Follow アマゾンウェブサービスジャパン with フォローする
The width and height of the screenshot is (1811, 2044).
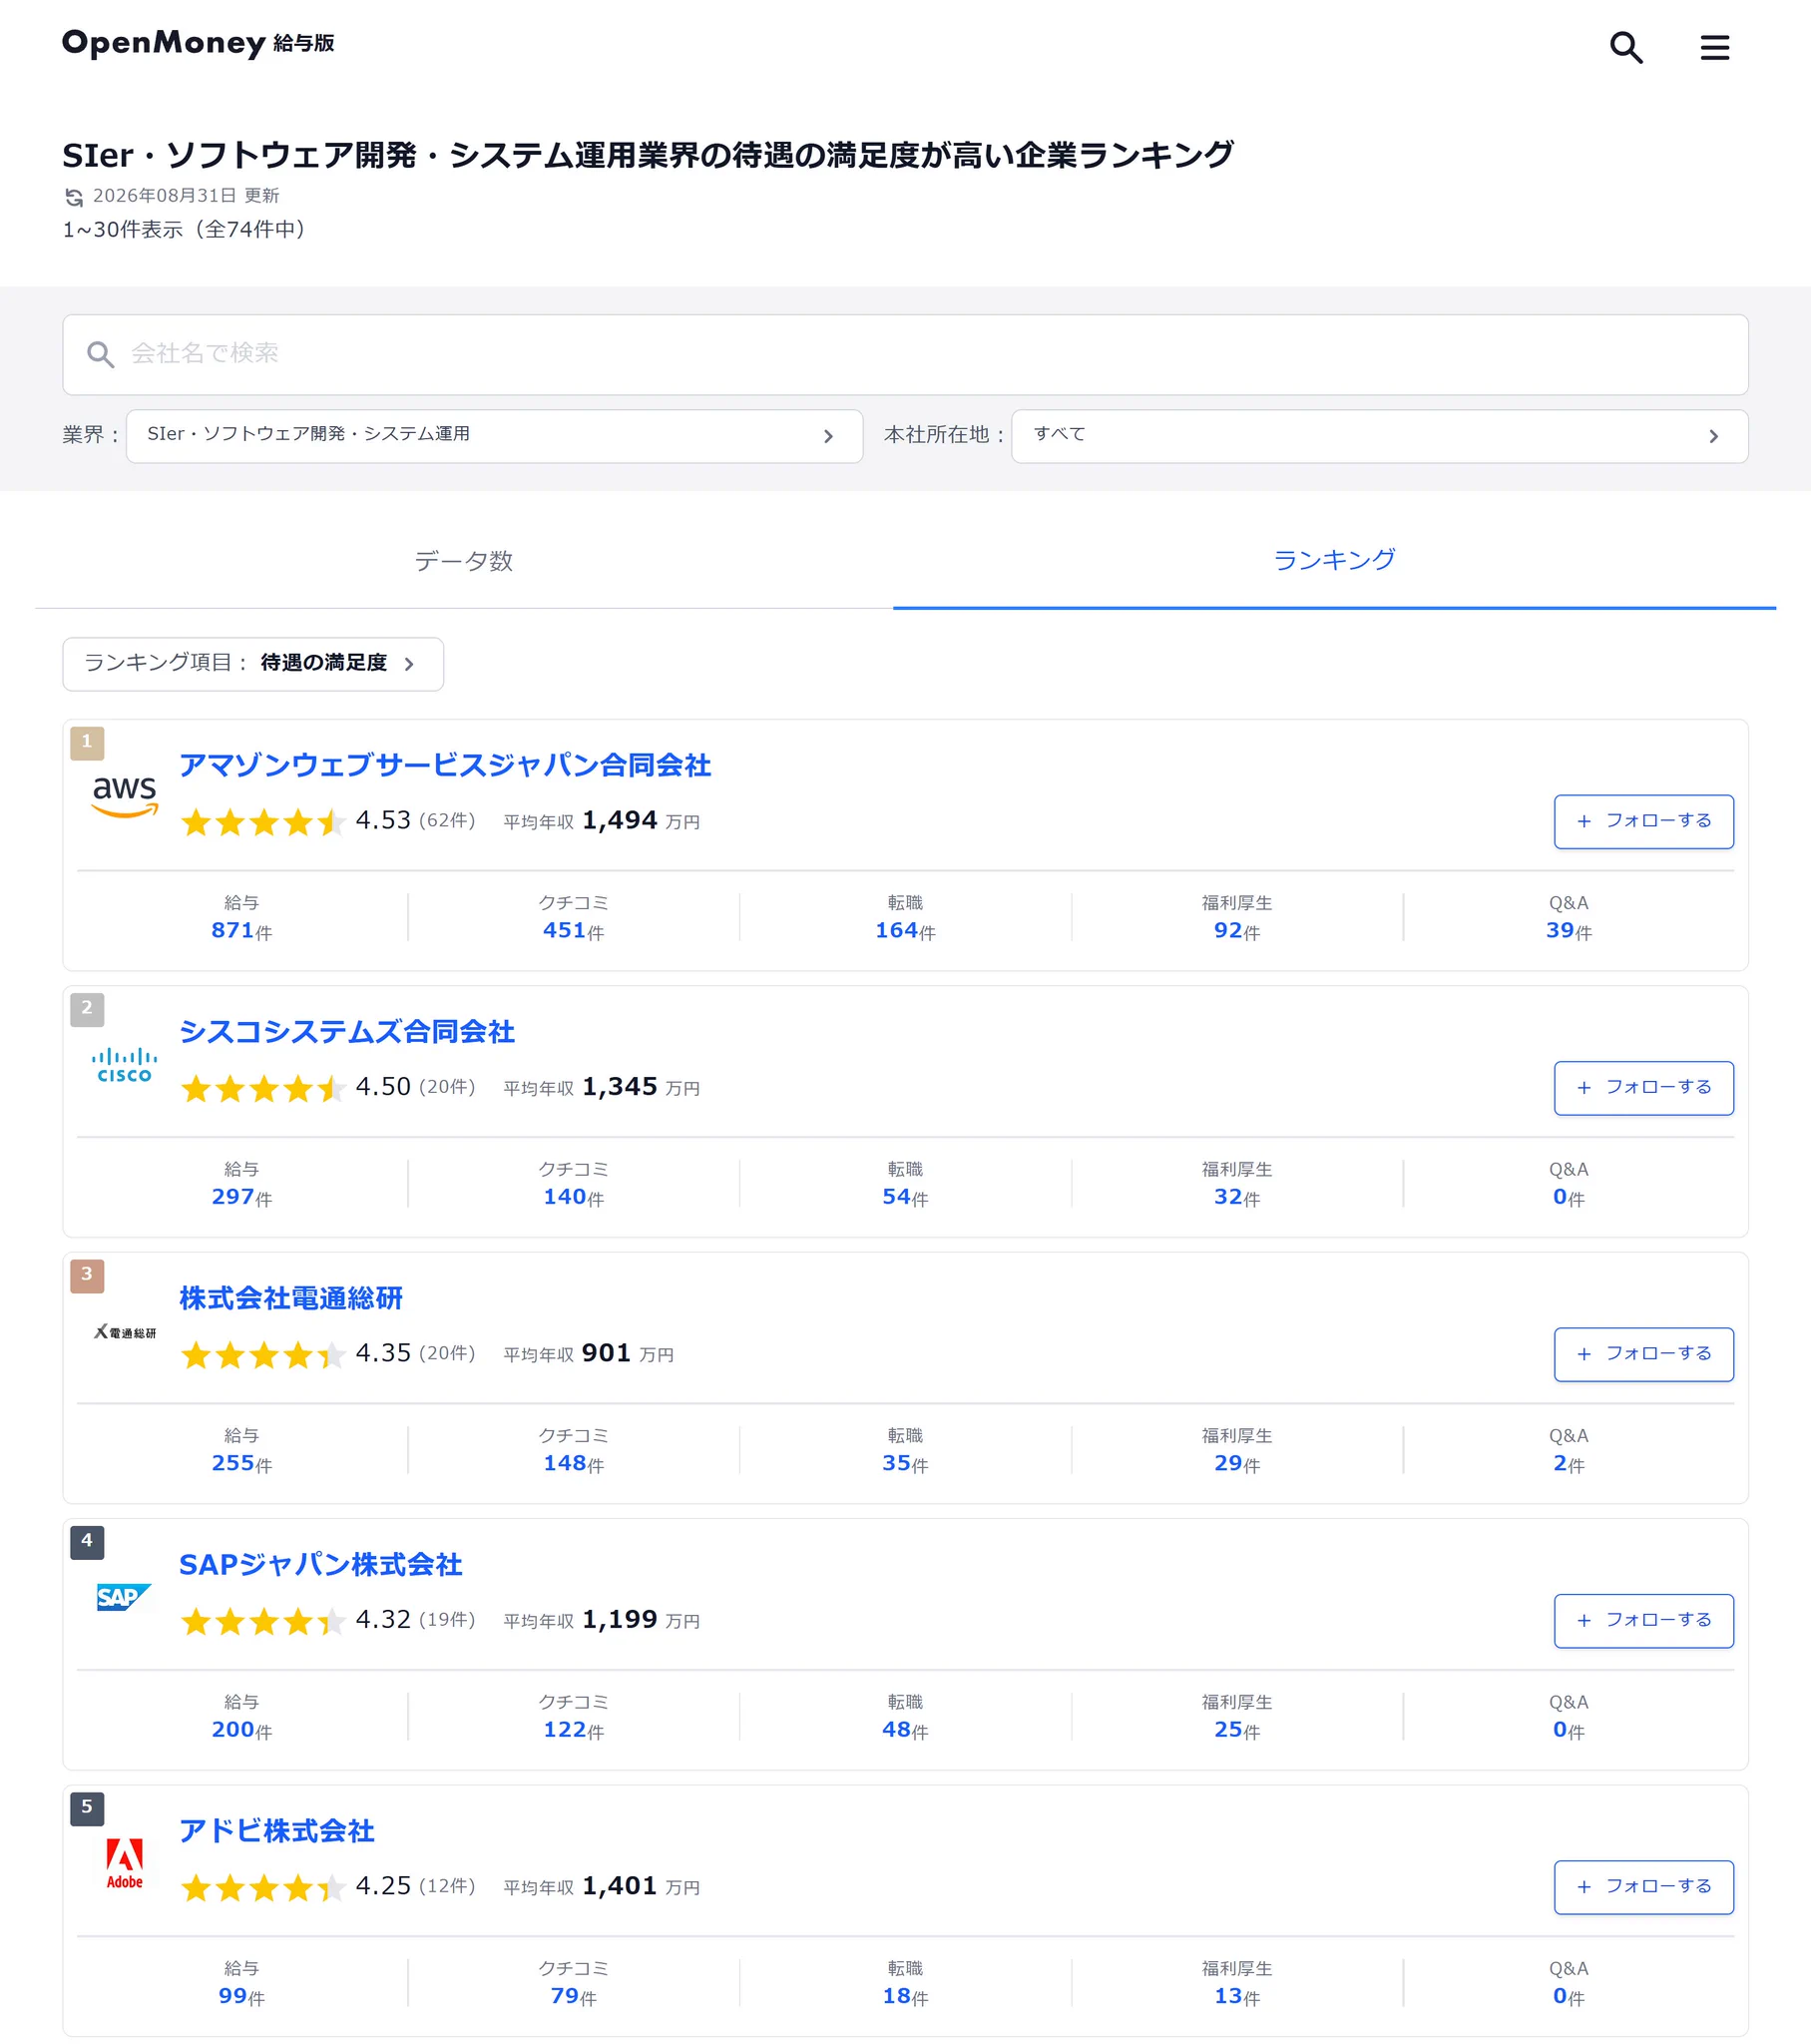point(1643,822)
